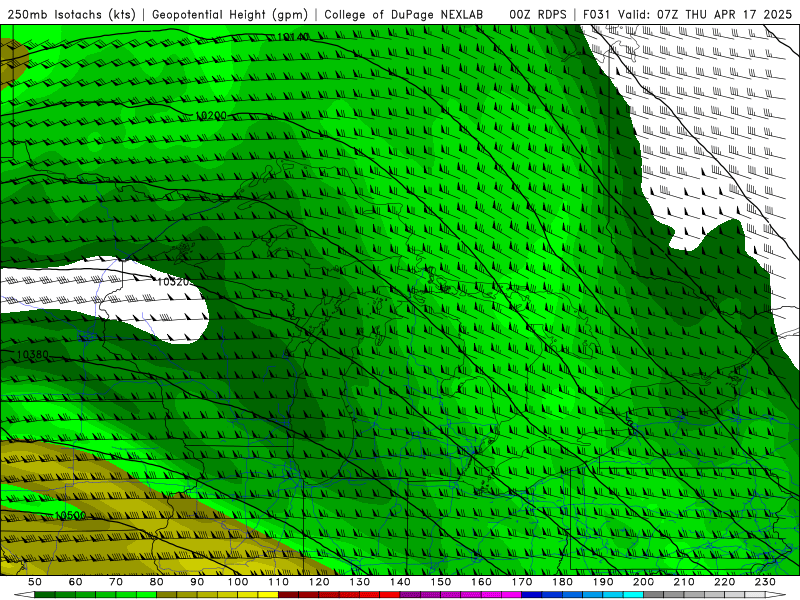The width and height of the screenshot is (800, 600).
Task: Click the 120 kts colorbar label
Action: tap(319, 582)
